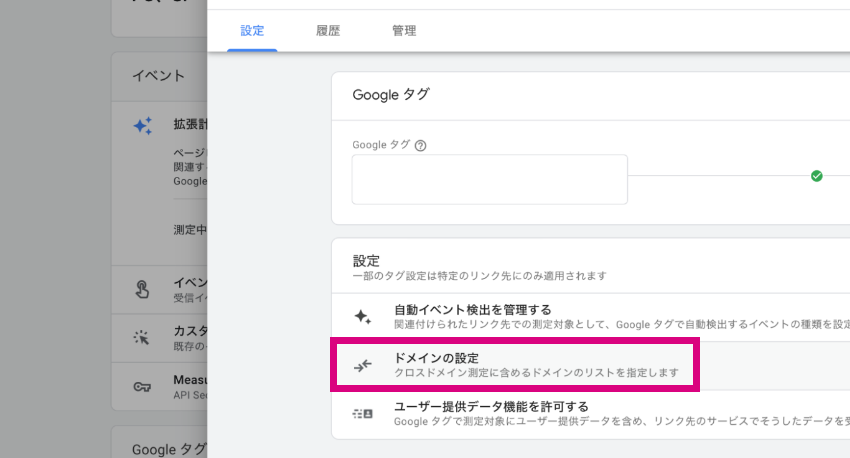Click the touch hand icon in background event list
Viewport: 850px width, 458px height.
tap(142, 289)
